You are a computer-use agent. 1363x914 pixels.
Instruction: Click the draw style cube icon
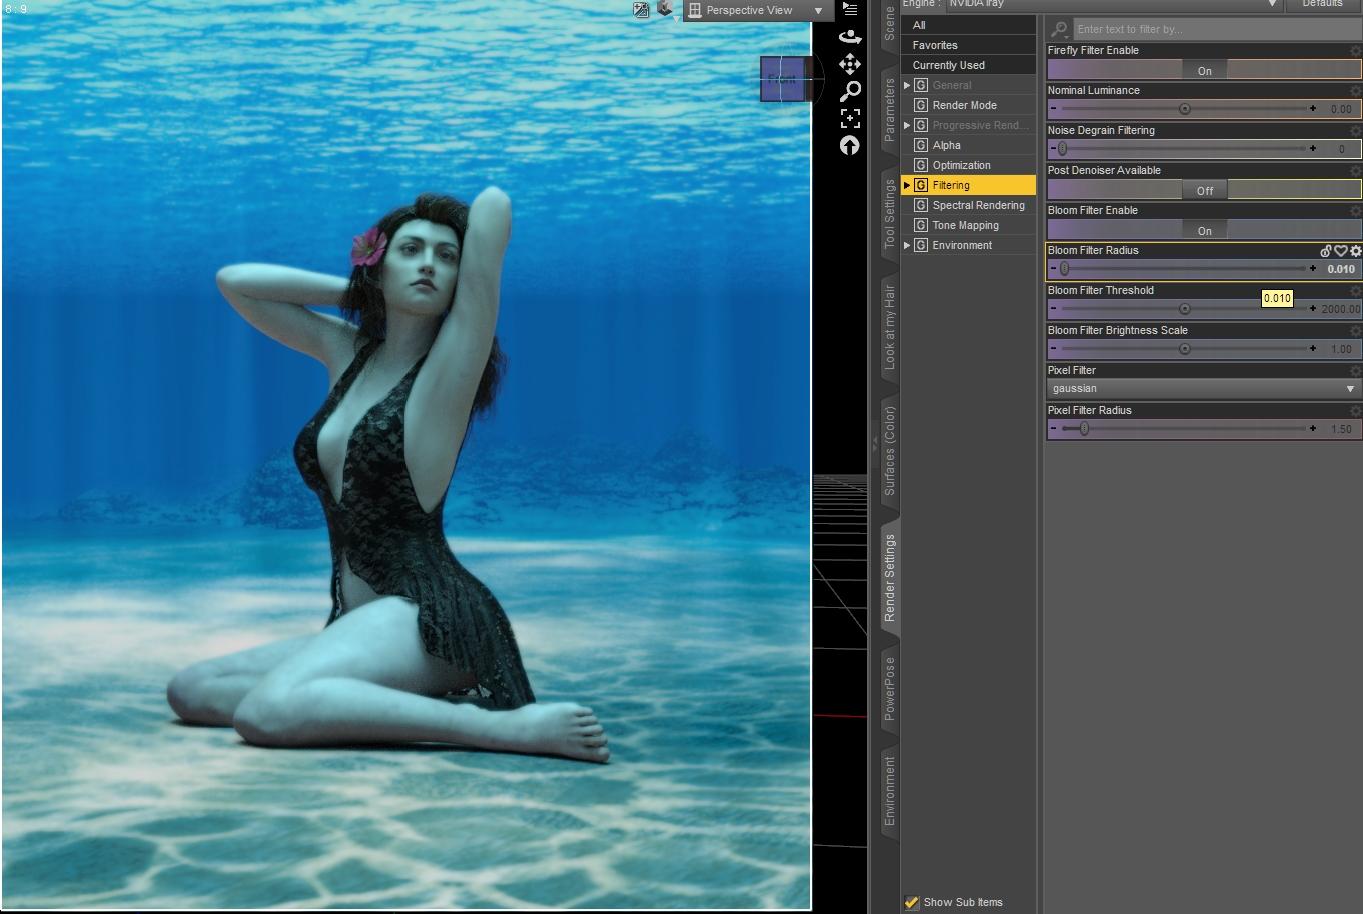[665, 10]
